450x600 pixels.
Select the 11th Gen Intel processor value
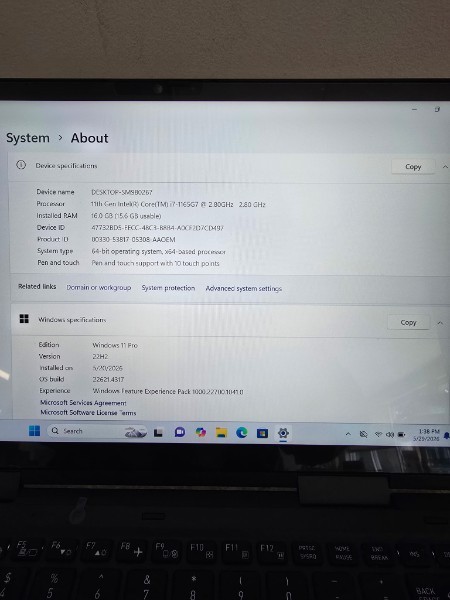[178, 204]
